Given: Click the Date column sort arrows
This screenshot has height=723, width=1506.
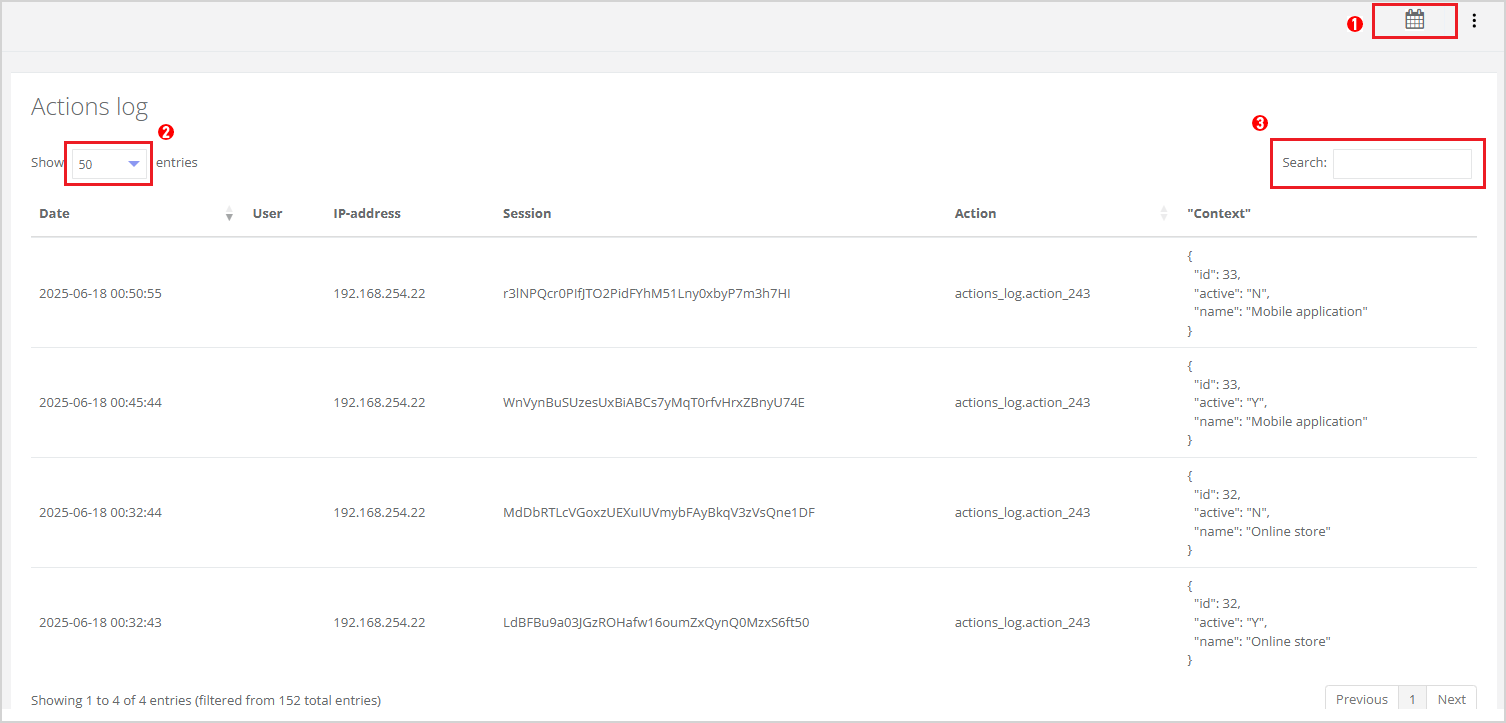Looking at the screenshot, I should tap(229, 214).
